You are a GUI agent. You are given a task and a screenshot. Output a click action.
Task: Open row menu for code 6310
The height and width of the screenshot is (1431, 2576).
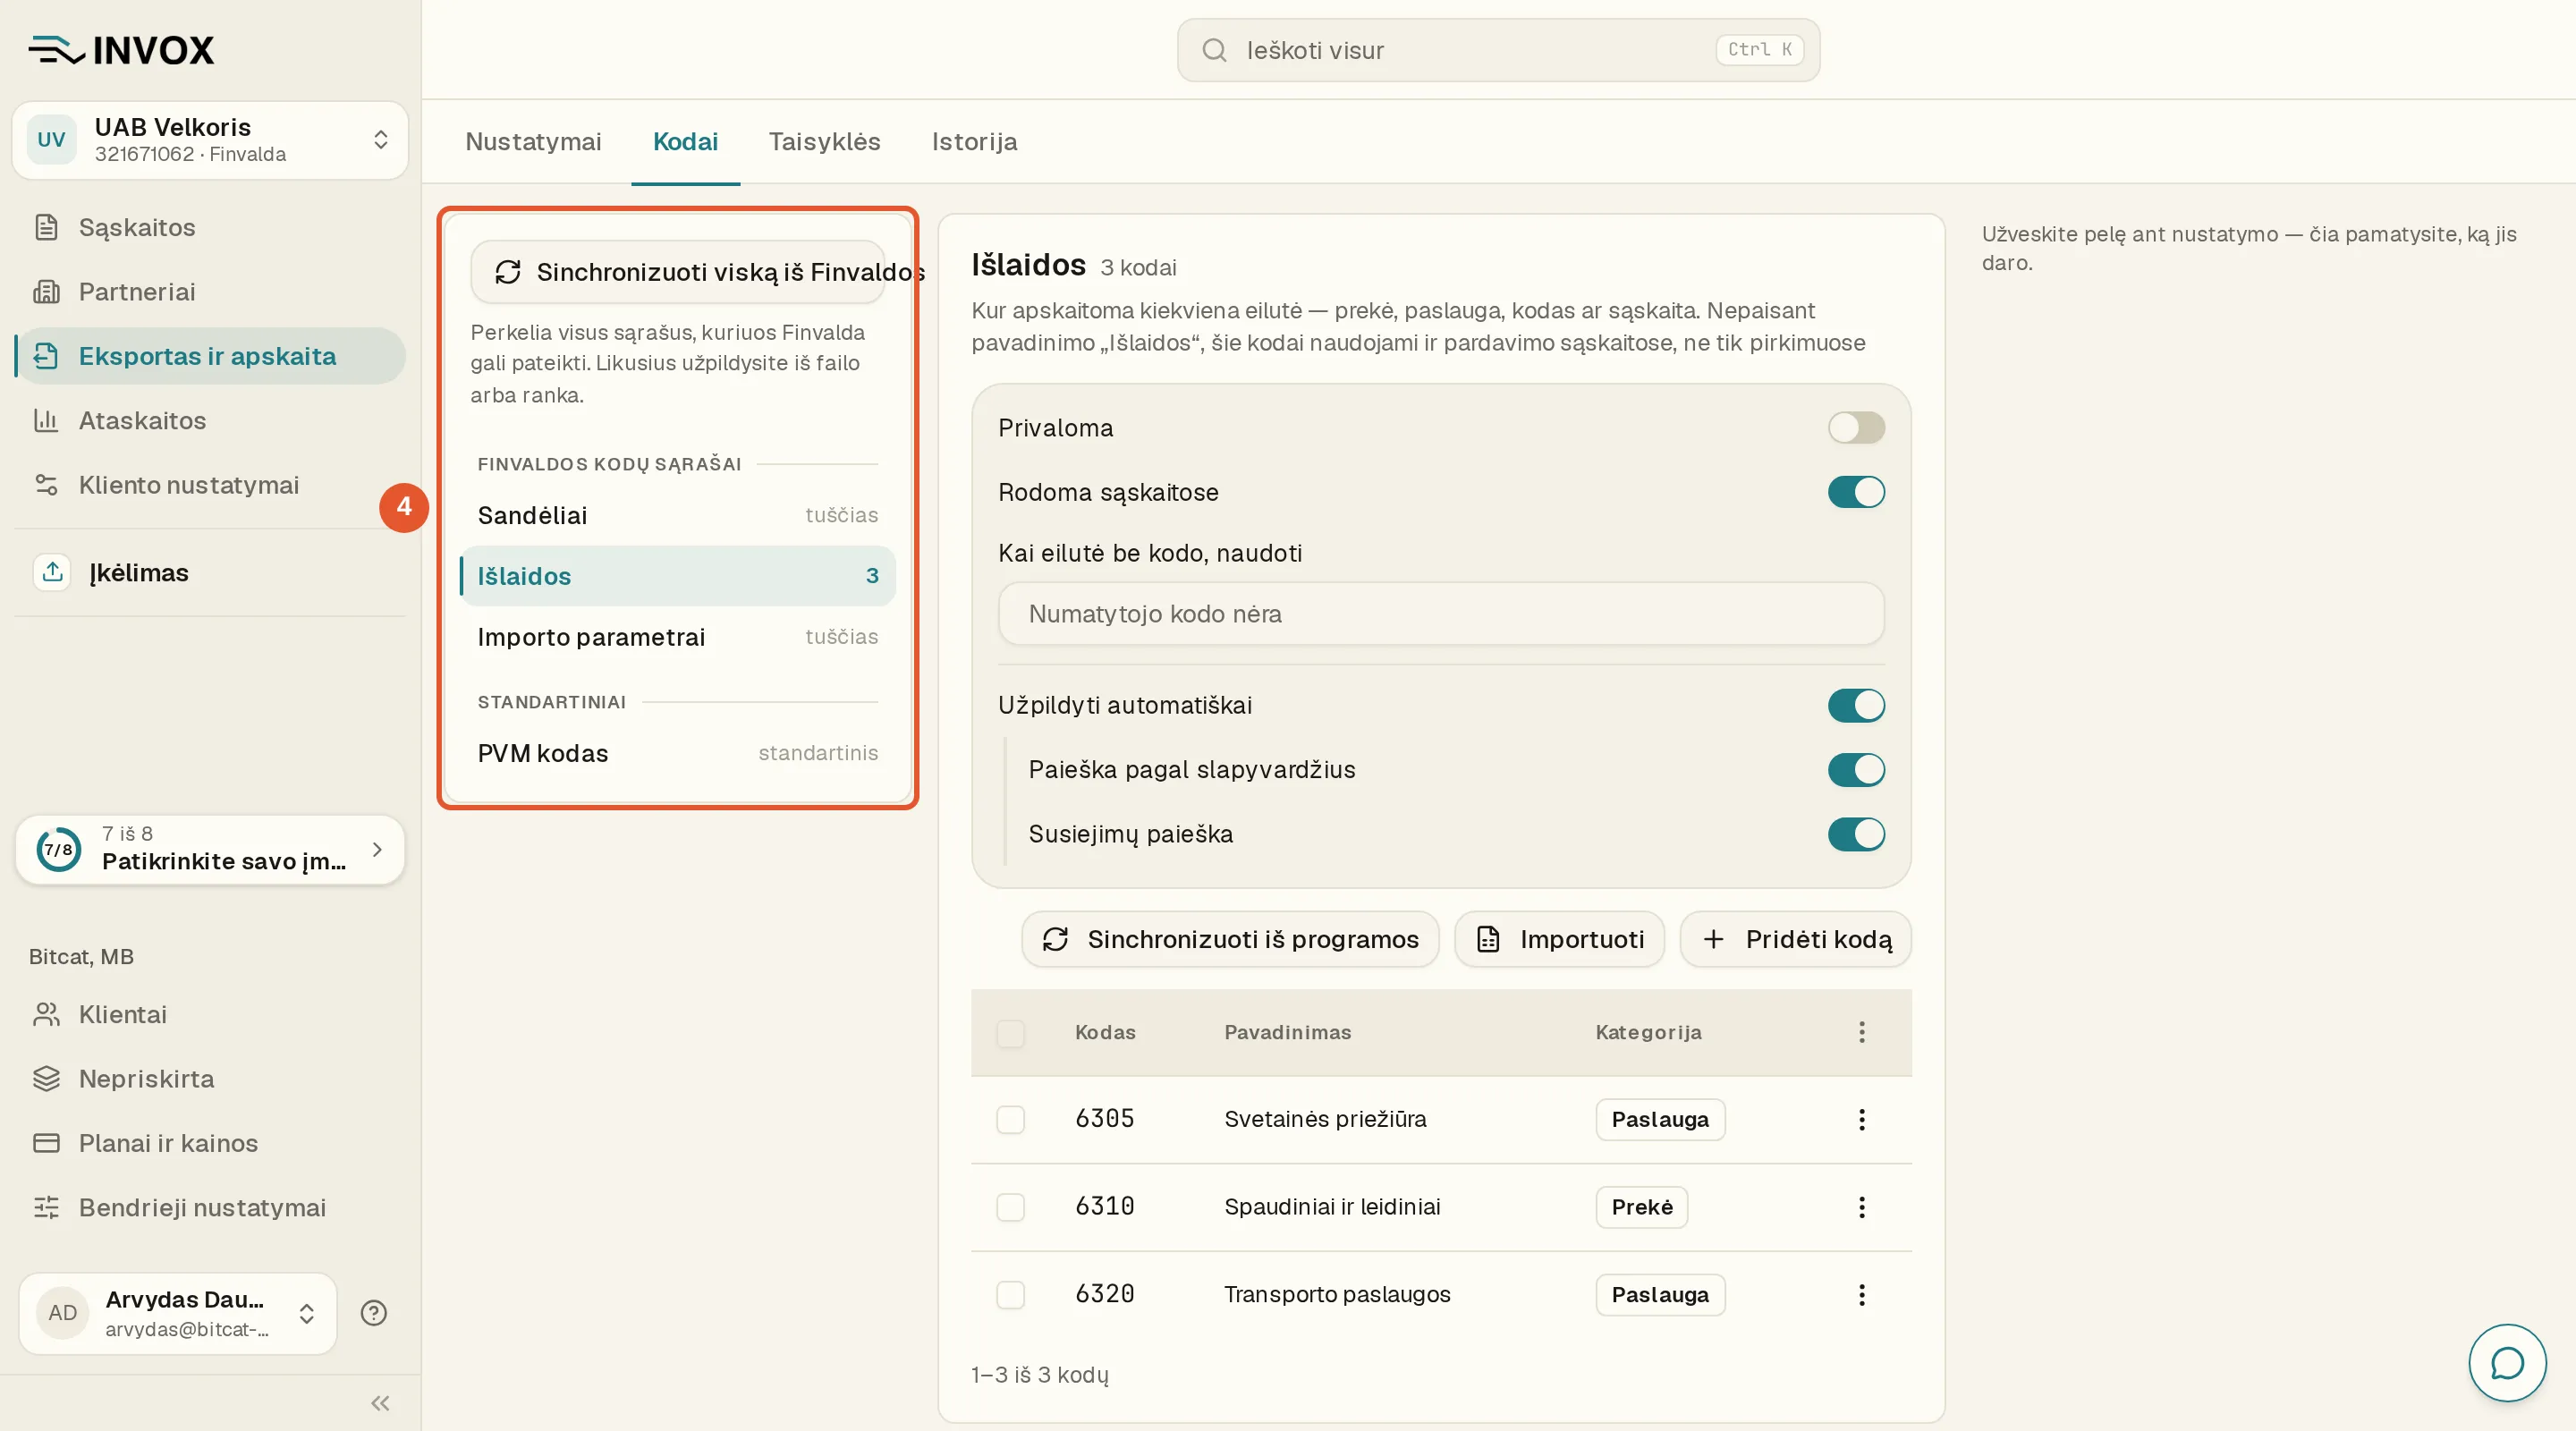click(1861, 1207)
